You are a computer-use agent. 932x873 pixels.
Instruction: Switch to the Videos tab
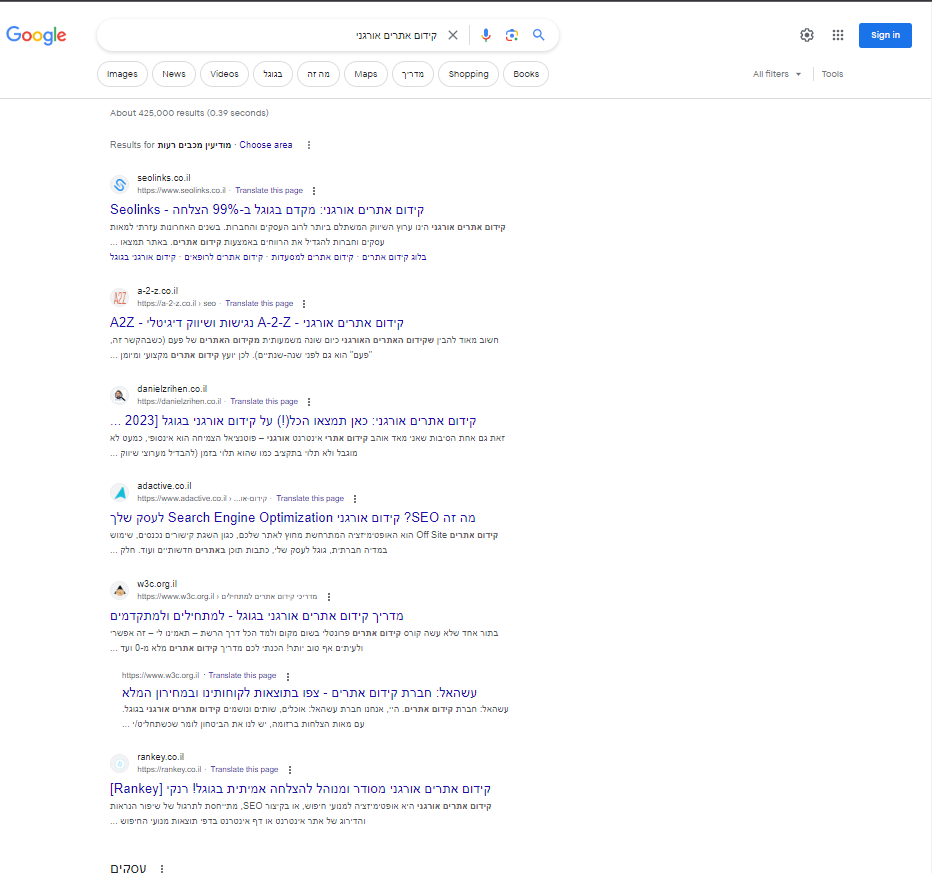pyautogui.click(x=224, y=74)
